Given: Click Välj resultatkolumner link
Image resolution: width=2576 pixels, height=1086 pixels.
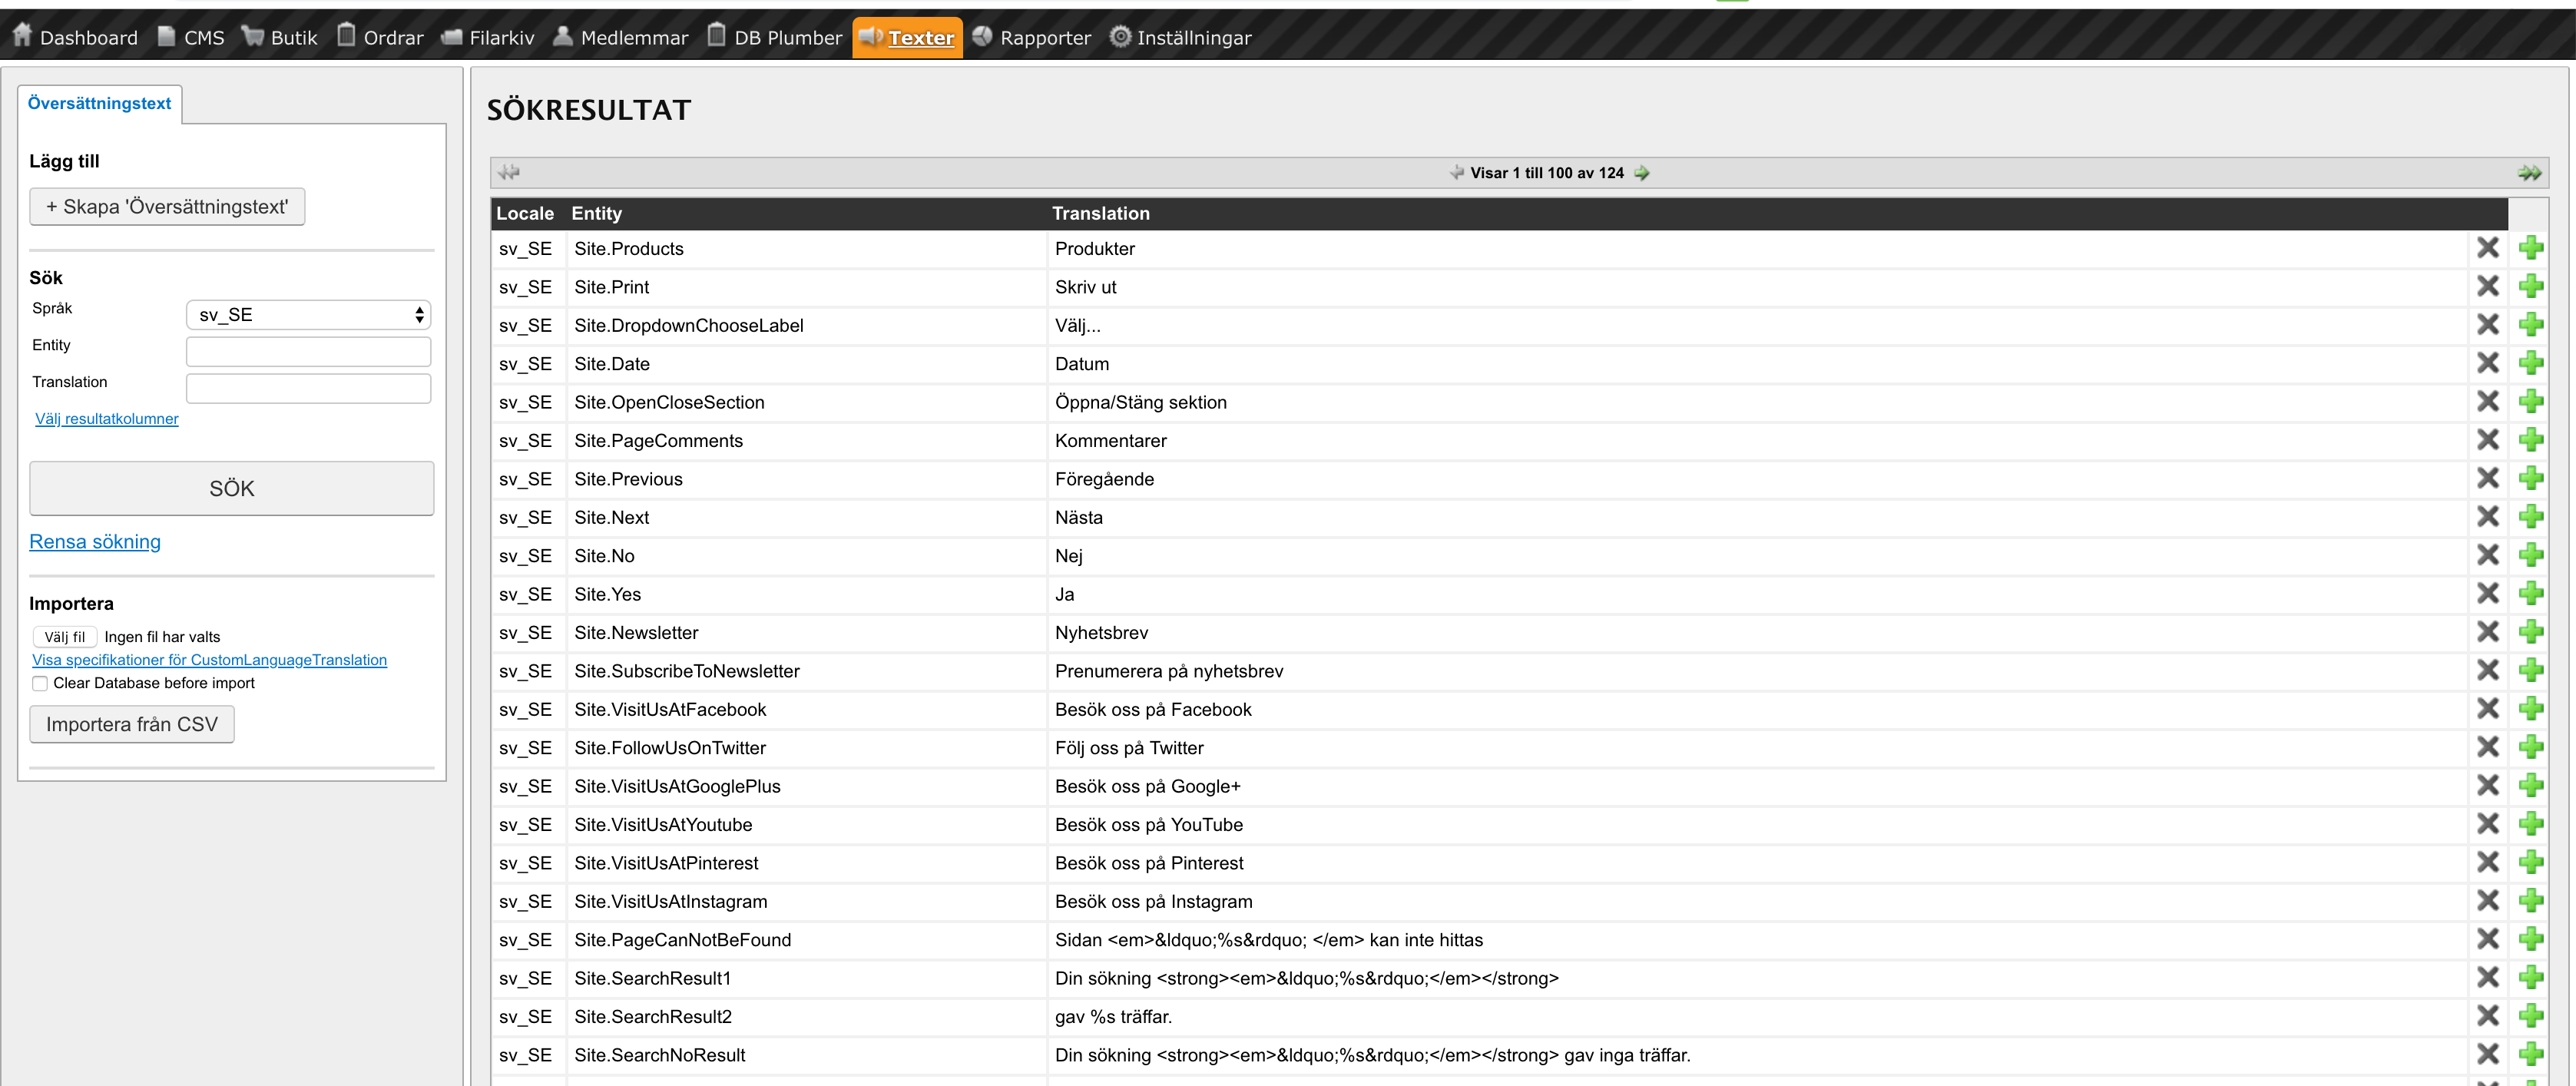Looking at the screenshot, I should 105,417.
